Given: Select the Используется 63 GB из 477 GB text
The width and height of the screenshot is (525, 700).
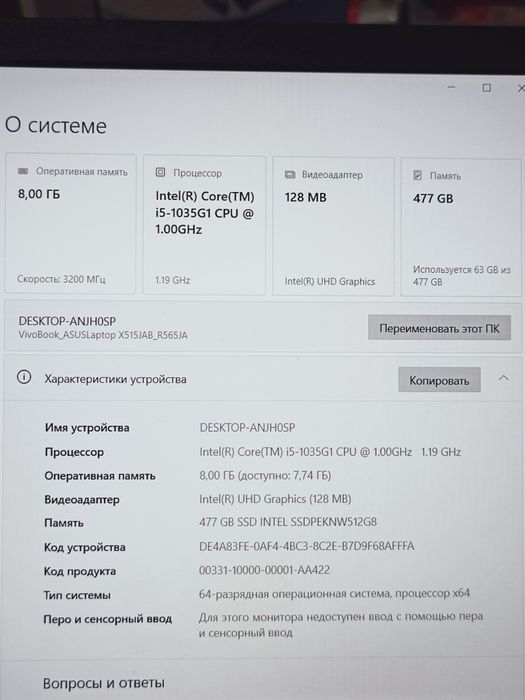Looking at the screenshot, I should tap(462, 275).
